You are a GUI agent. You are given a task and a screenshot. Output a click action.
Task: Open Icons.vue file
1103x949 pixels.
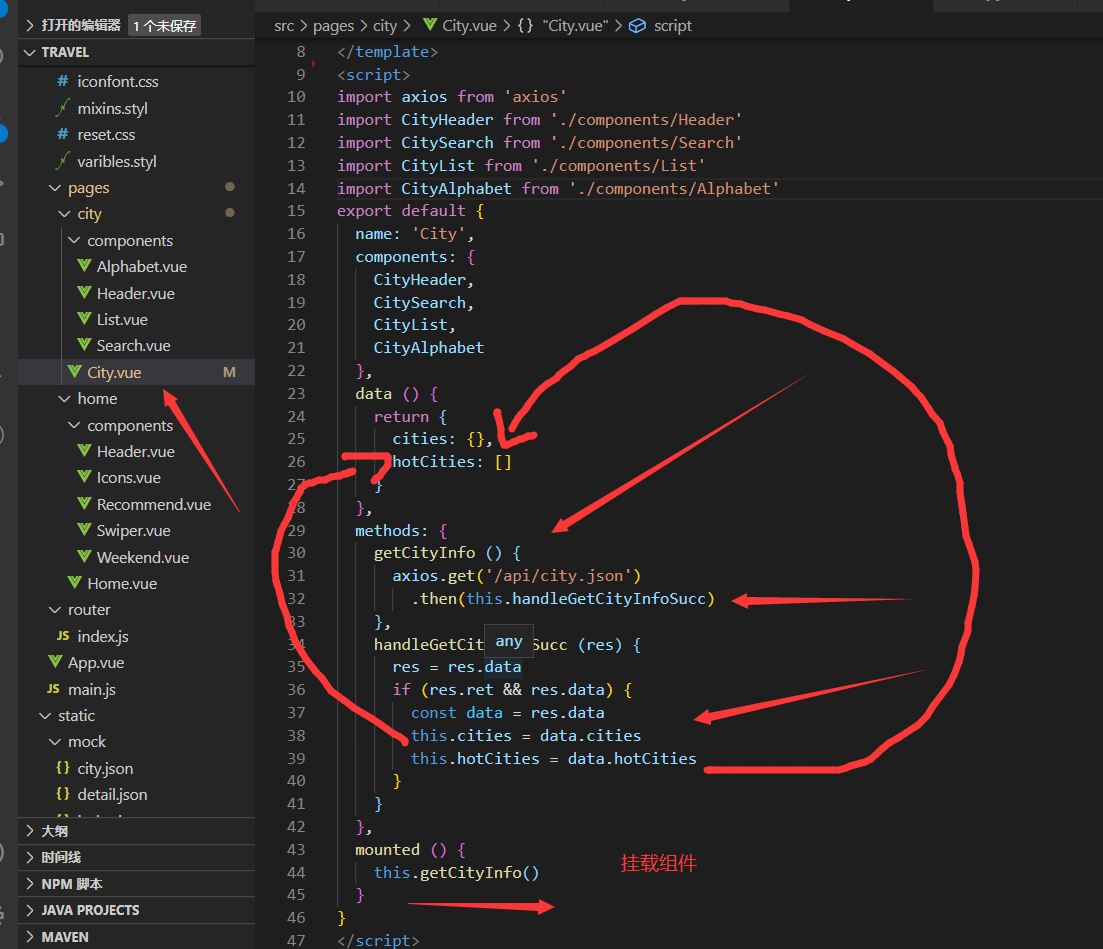(129, 478)
